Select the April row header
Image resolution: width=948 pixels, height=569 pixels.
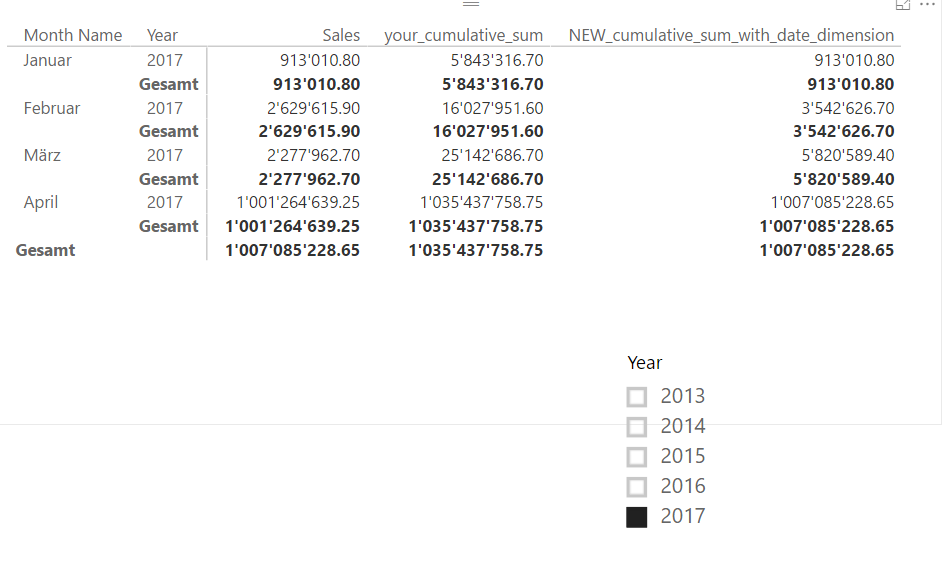coord(41,203)
